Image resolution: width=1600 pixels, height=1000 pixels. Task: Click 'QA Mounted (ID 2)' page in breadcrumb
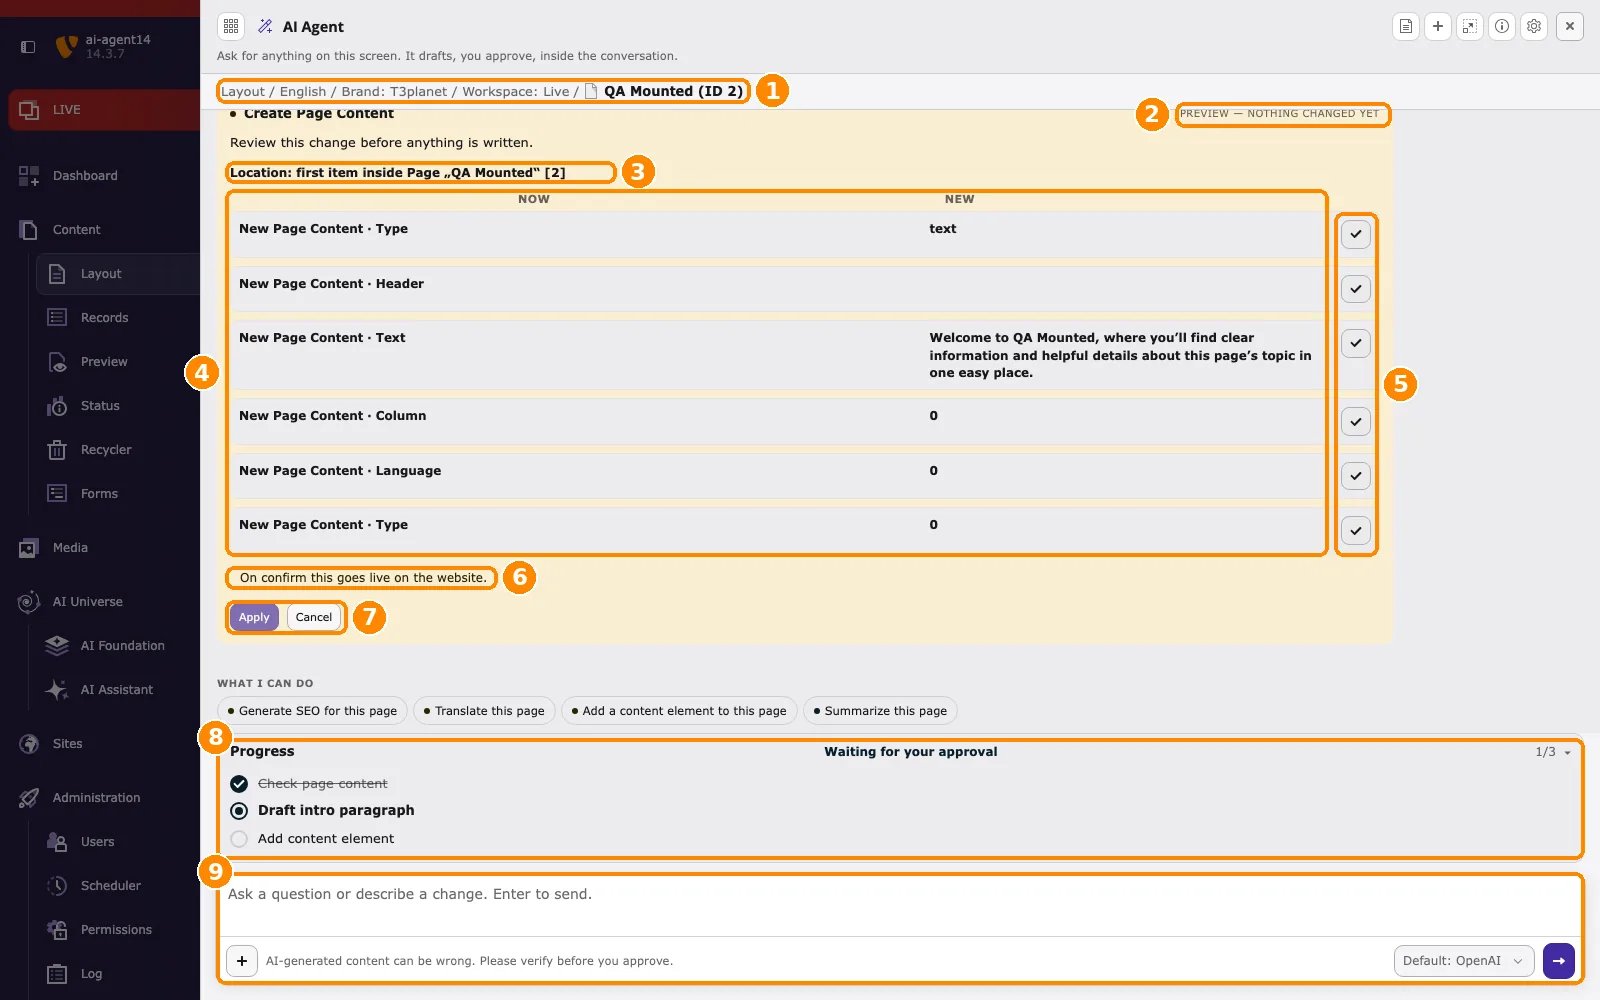[x=673, y=91]
